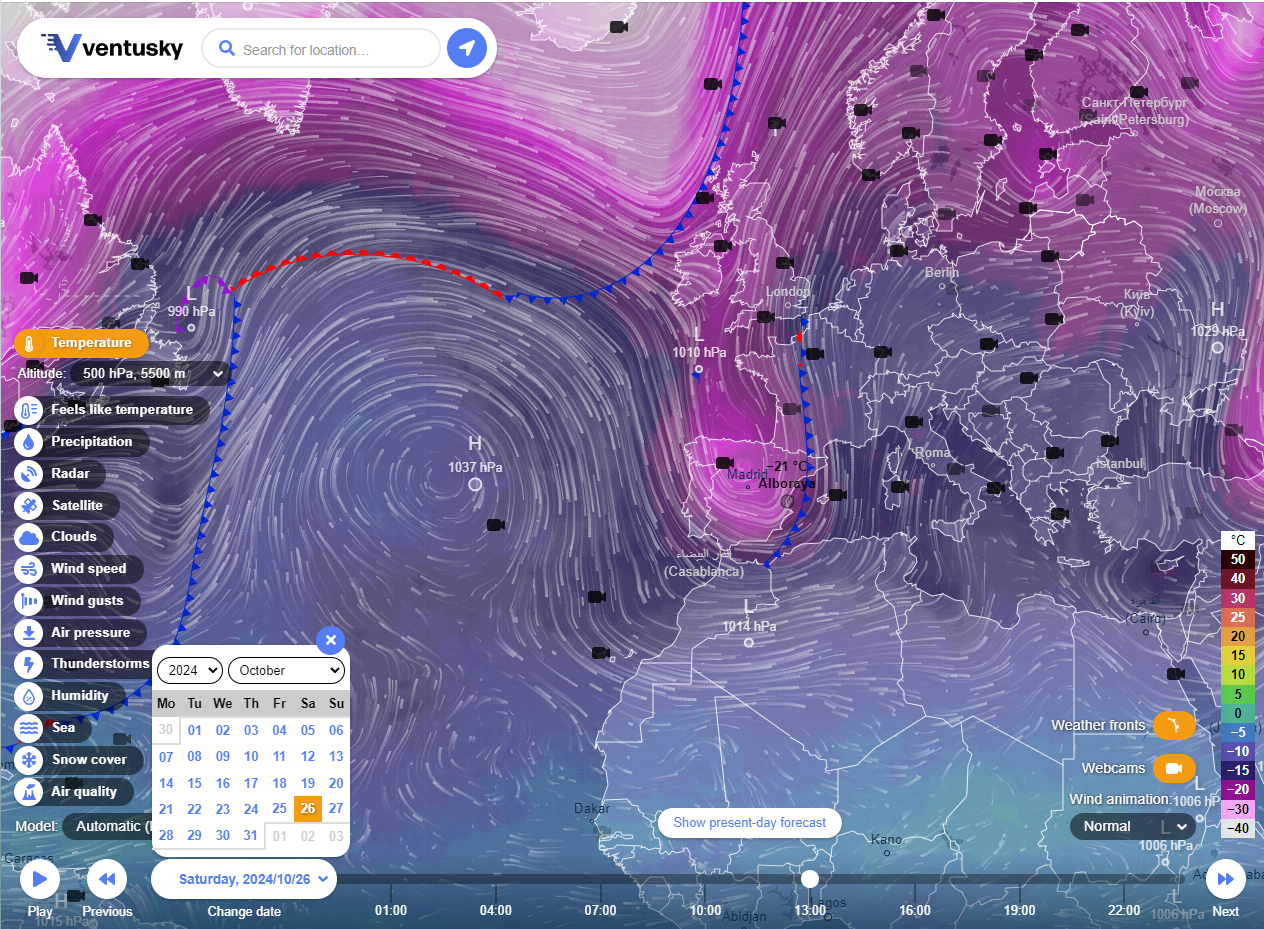
Task: Open the Altitude dropdown
Action: coord(149,374)
